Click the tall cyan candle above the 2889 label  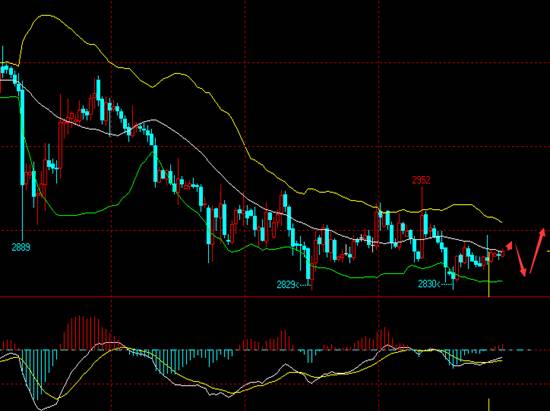(22, 137)
